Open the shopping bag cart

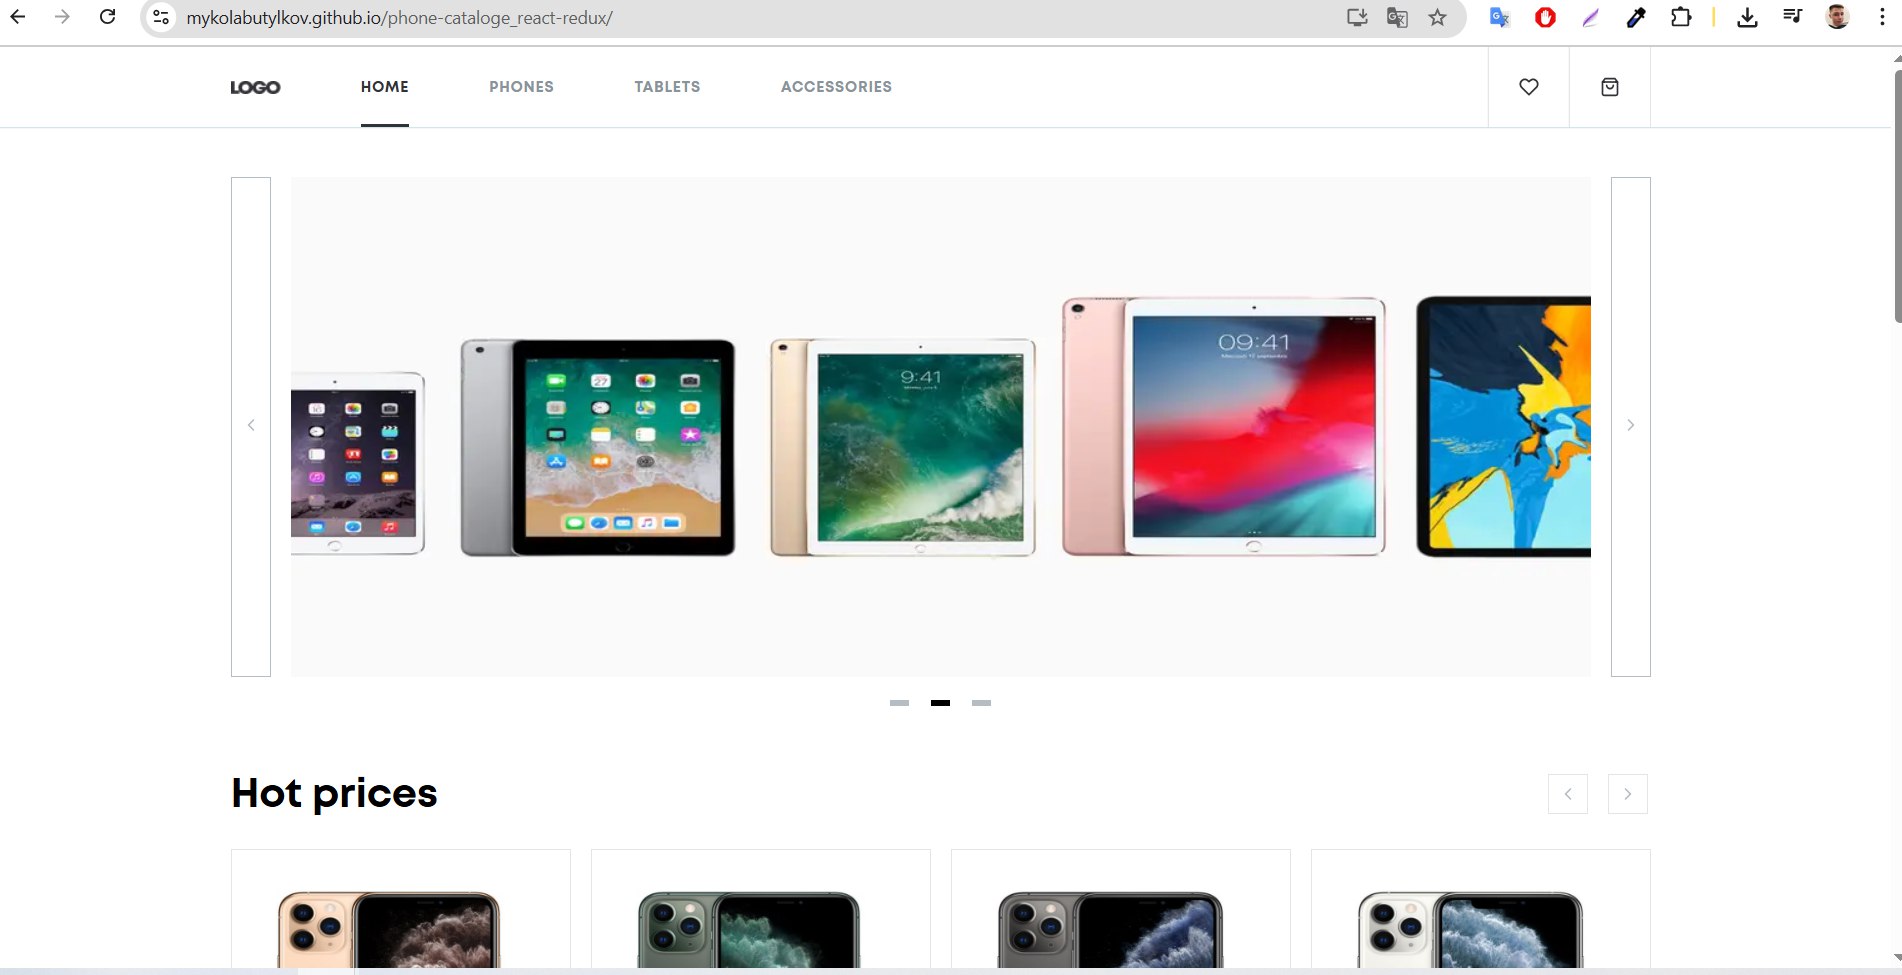(1609, 87)
